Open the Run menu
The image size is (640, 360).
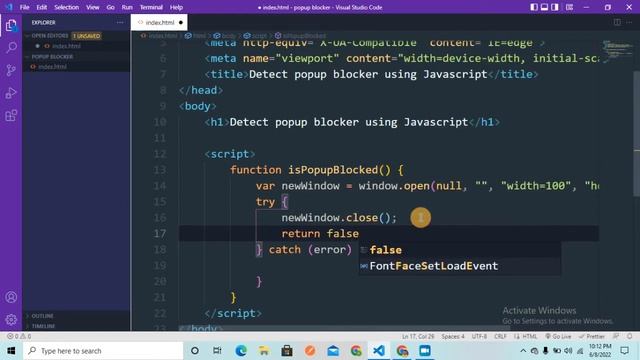tap(127, 7)
